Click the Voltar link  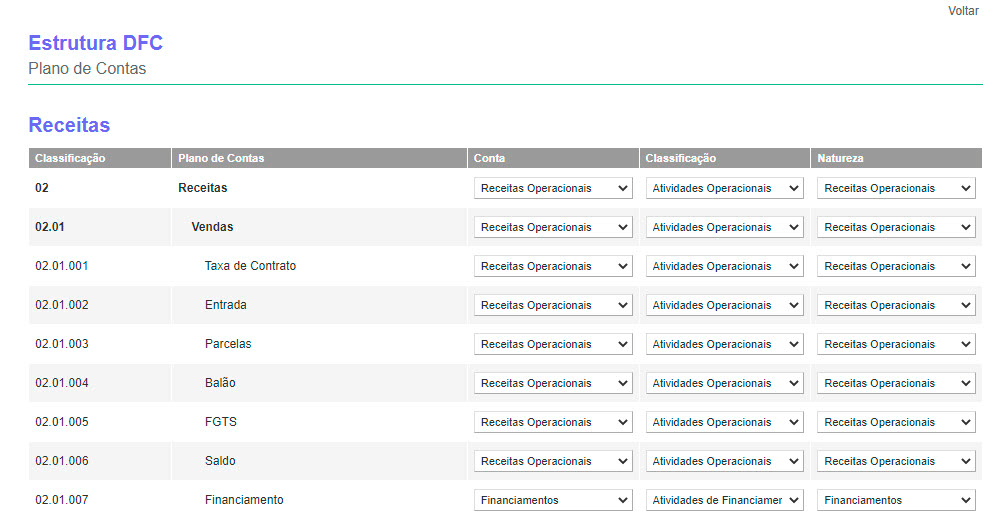(963, 10)
